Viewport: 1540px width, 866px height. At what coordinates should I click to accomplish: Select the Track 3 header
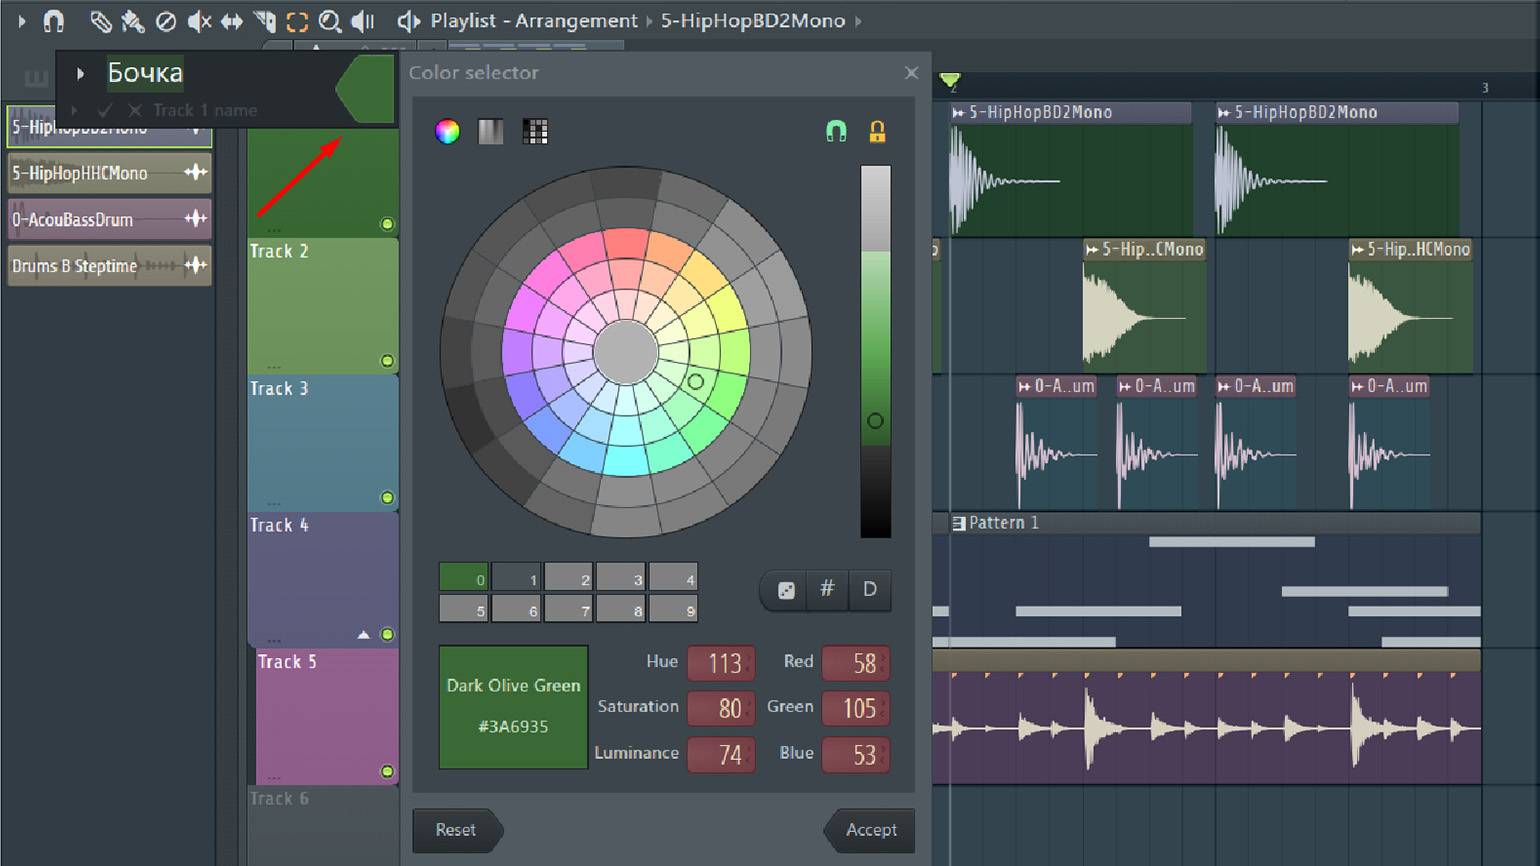(323, 442)
